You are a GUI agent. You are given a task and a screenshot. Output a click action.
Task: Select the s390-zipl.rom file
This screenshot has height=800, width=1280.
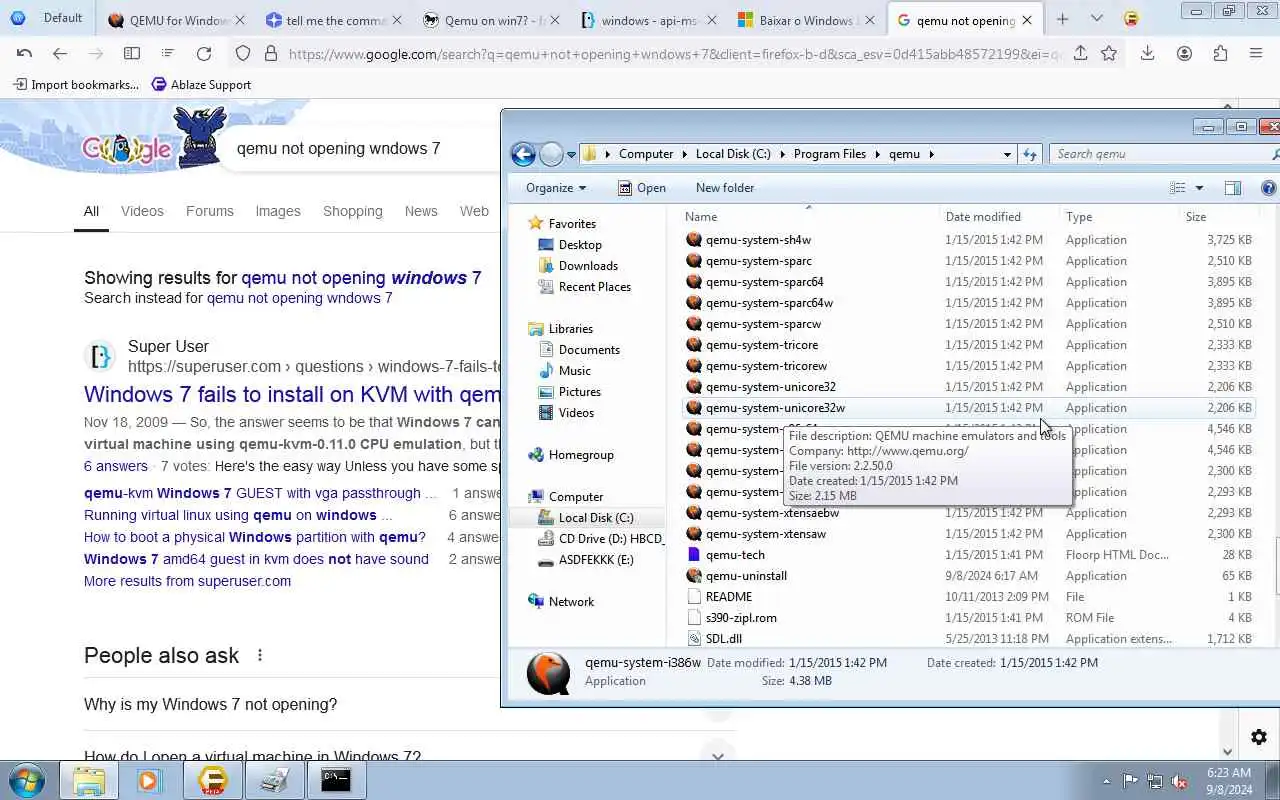[968, 618]
